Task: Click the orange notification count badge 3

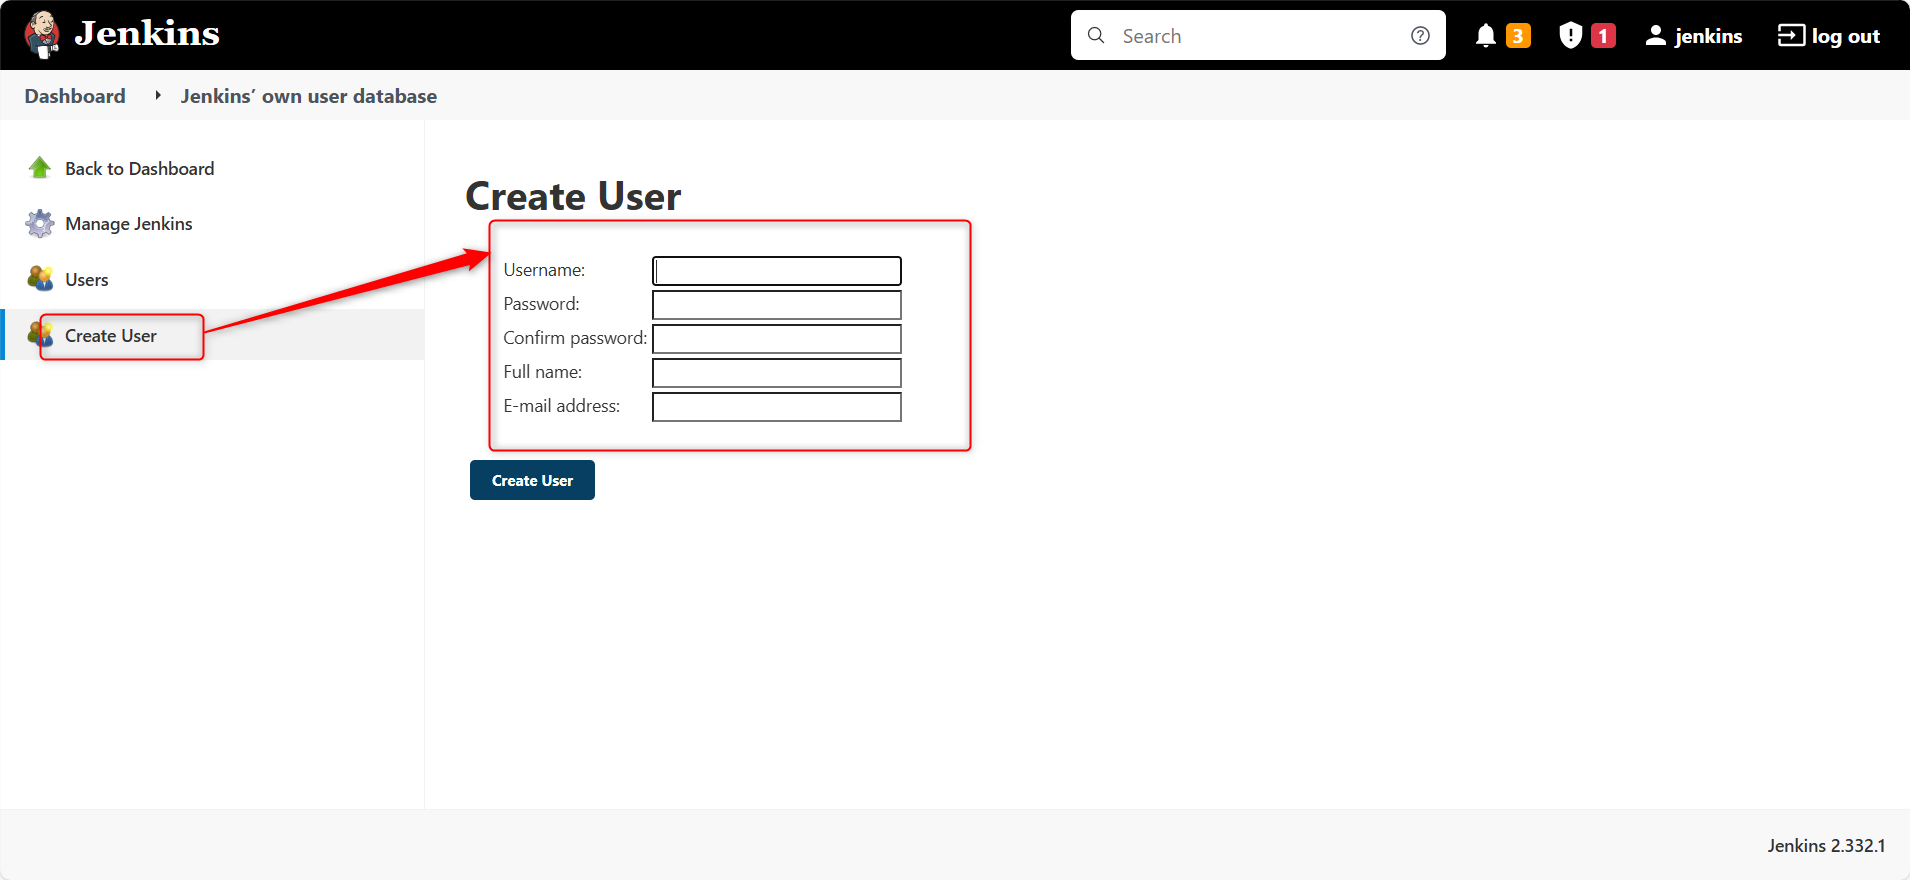Action: (1518, 35)
